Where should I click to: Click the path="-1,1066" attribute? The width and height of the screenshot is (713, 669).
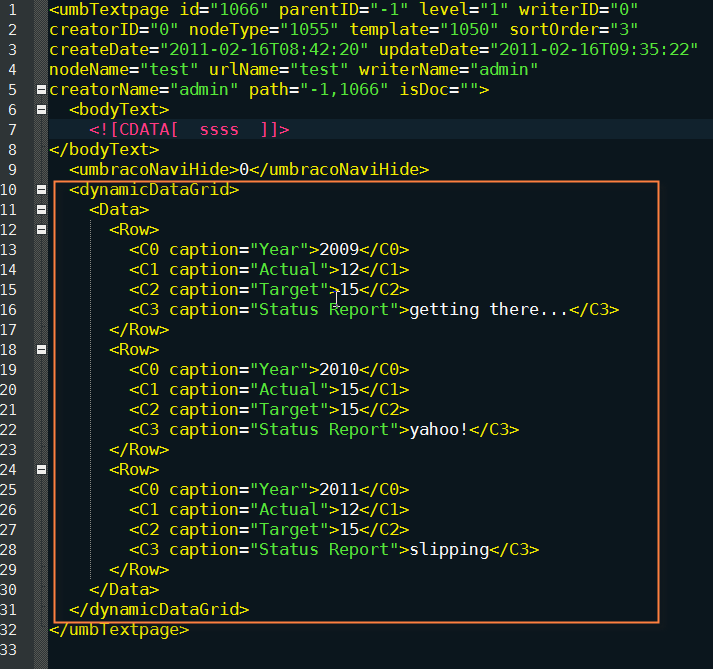(x=318, y=90)
